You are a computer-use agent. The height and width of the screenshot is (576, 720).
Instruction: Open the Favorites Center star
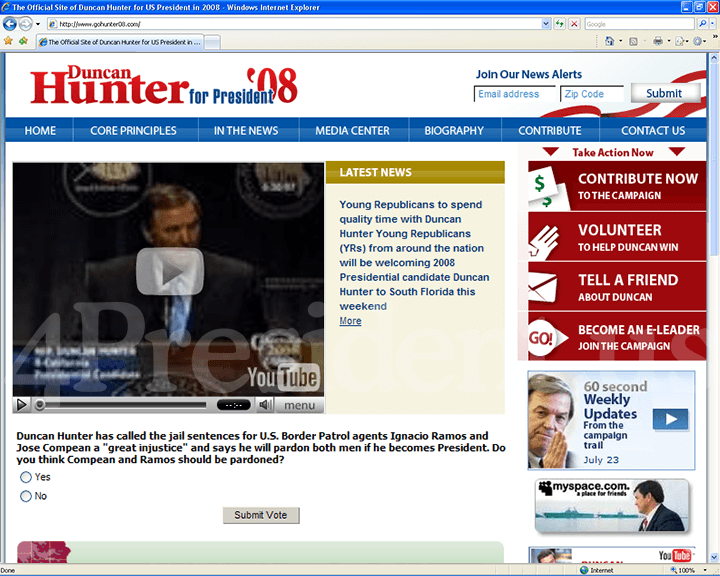(8, 41)
